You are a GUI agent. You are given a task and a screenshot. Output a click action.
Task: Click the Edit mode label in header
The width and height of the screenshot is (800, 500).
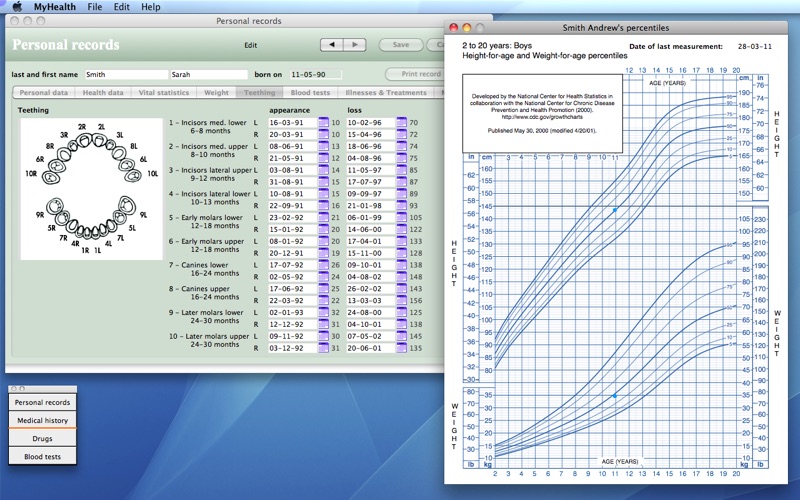point(251,45)
